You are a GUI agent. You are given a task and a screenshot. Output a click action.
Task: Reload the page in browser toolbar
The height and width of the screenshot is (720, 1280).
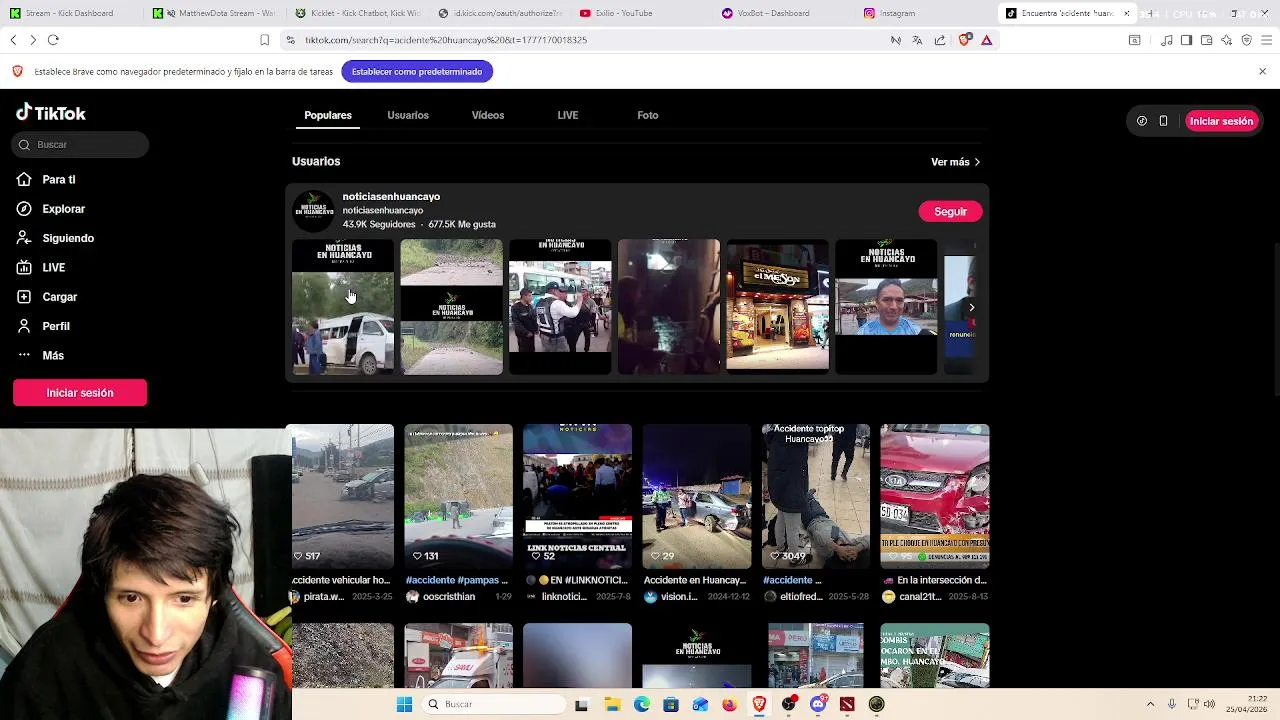click(53, 40)
